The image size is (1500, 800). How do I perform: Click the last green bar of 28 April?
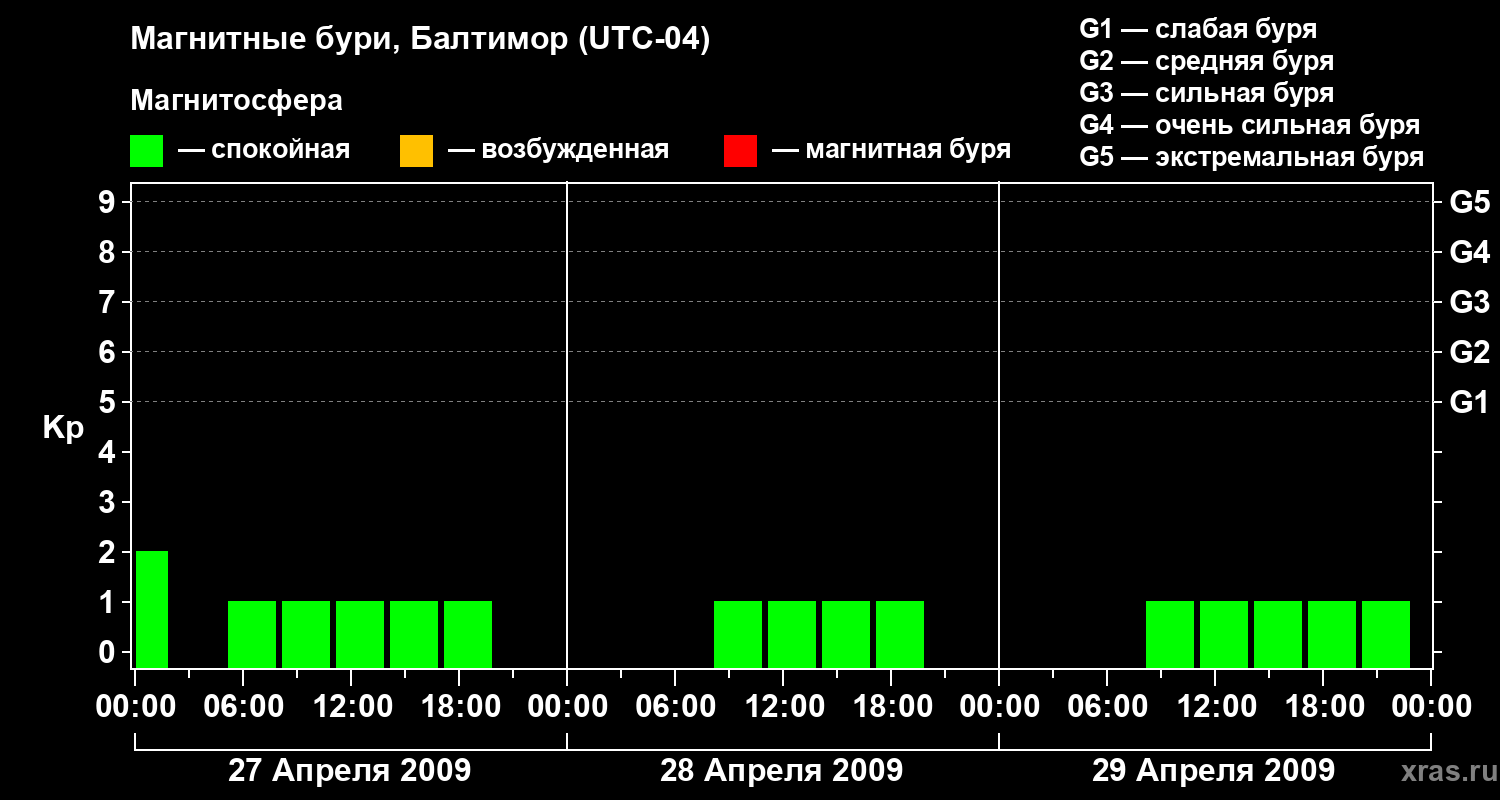pyautogui.click(x=900, y=634)
